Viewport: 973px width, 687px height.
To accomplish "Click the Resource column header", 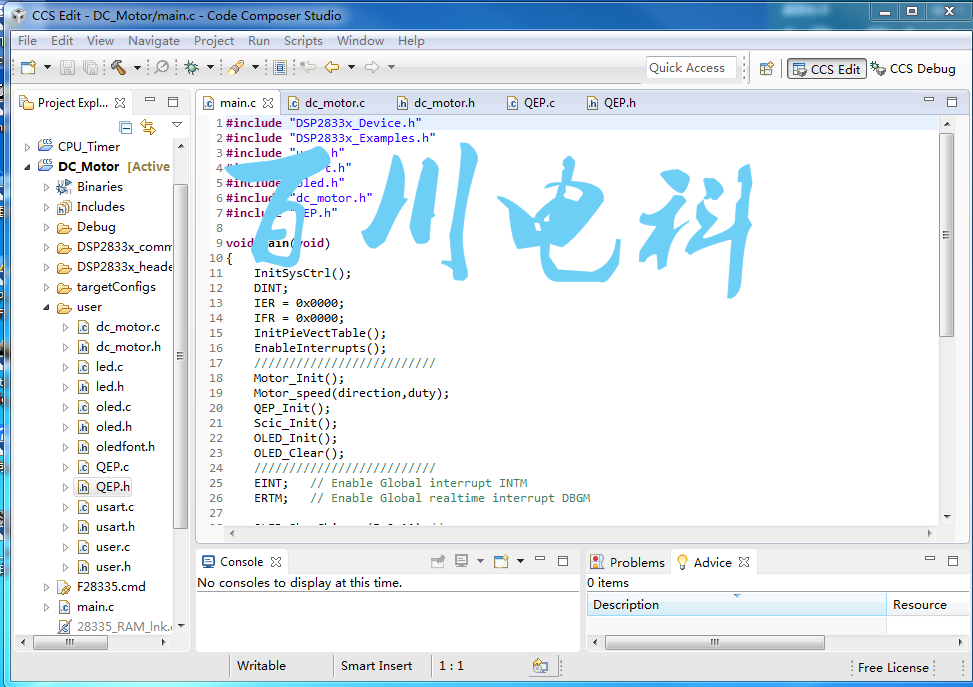I will click(928, 604).
